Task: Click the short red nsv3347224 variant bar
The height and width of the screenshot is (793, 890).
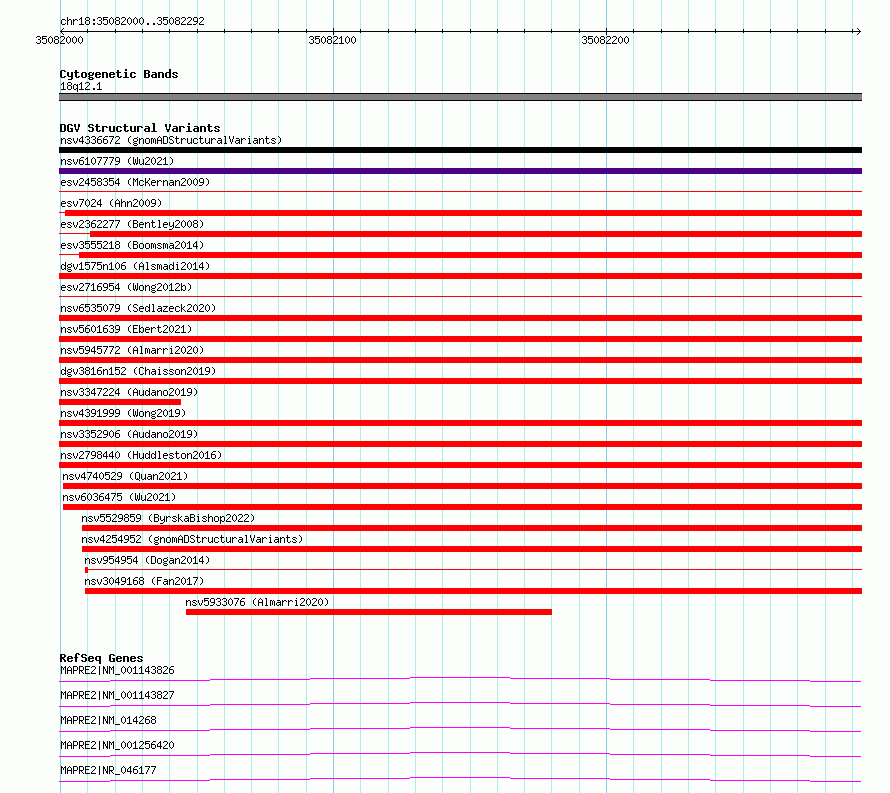Action: (120, 402)
